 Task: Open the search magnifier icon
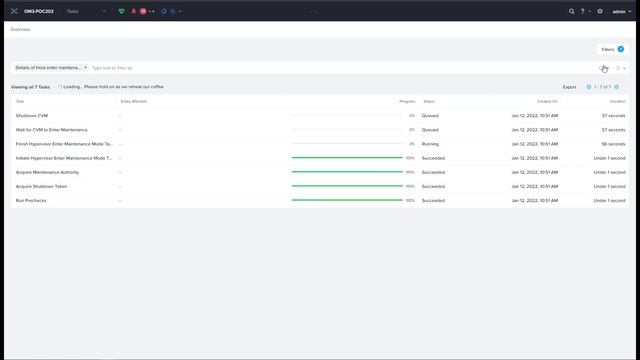tap(571, 11)
